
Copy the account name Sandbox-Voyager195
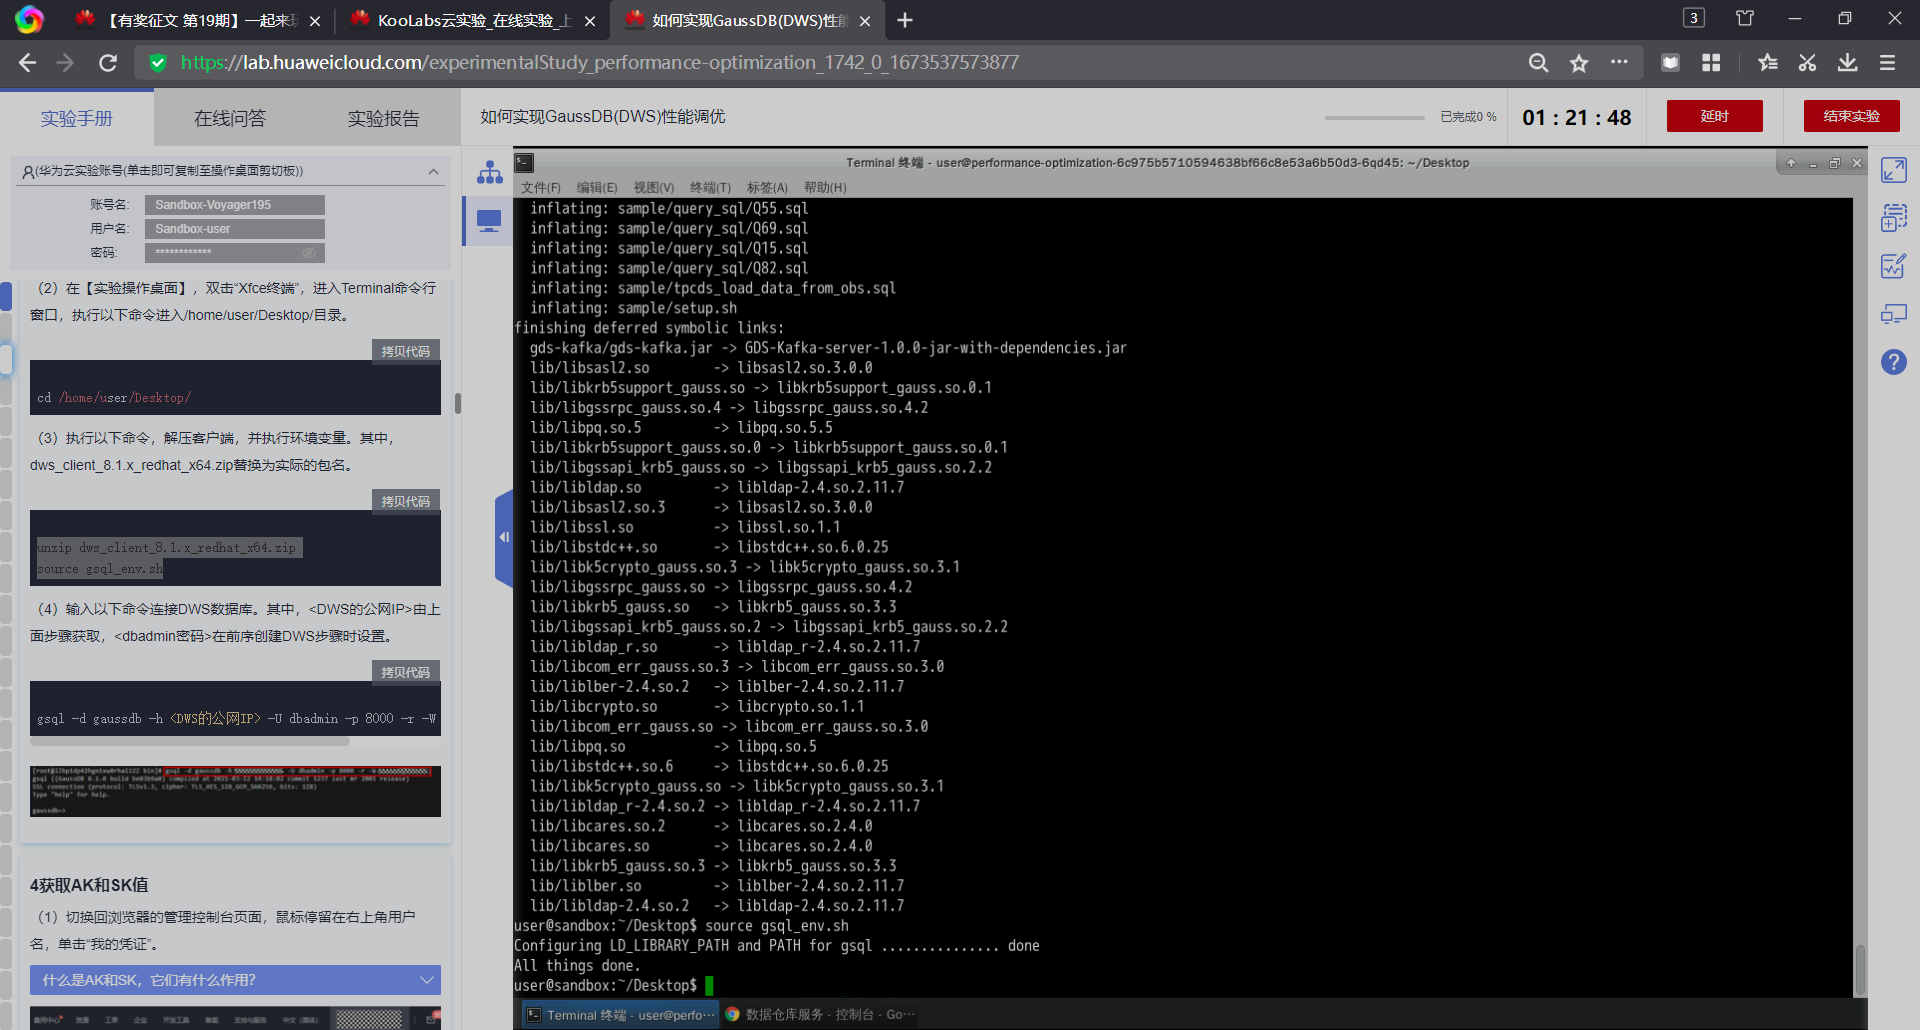click(x=234, y=205)
